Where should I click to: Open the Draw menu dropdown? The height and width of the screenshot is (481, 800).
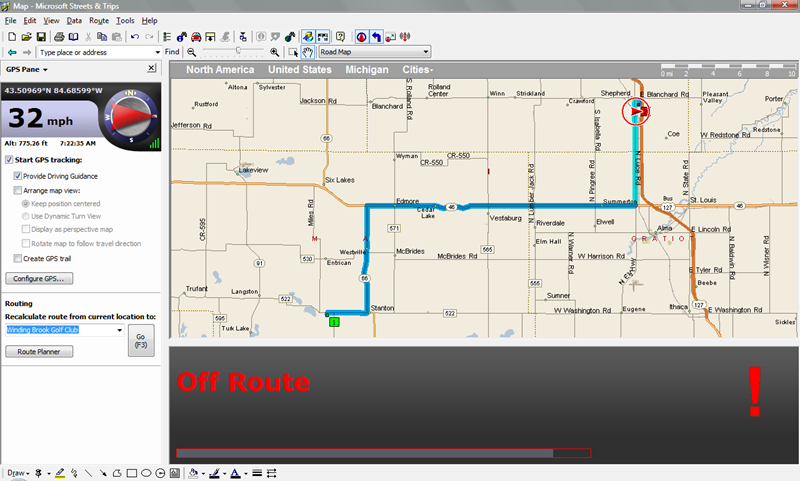(x=18, y=473)
